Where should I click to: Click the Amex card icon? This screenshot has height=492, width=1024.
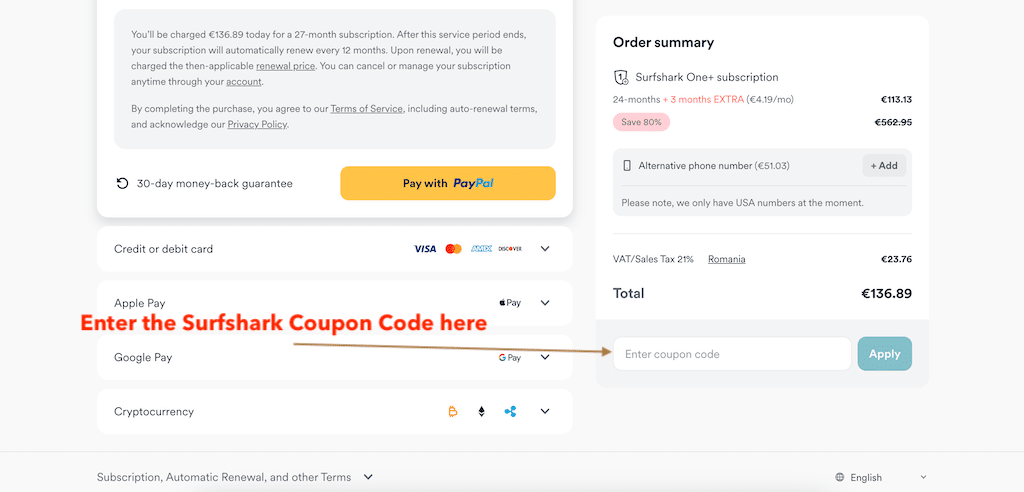click(482, 249)
